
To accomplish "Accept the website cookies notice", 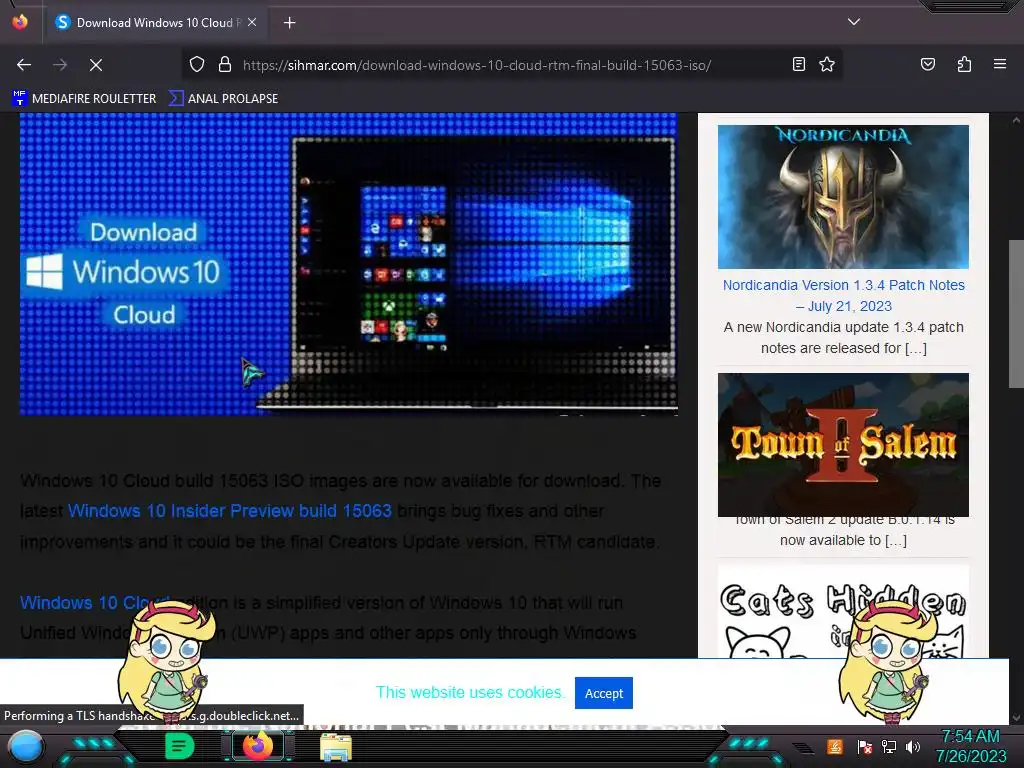I will point(603,693).
